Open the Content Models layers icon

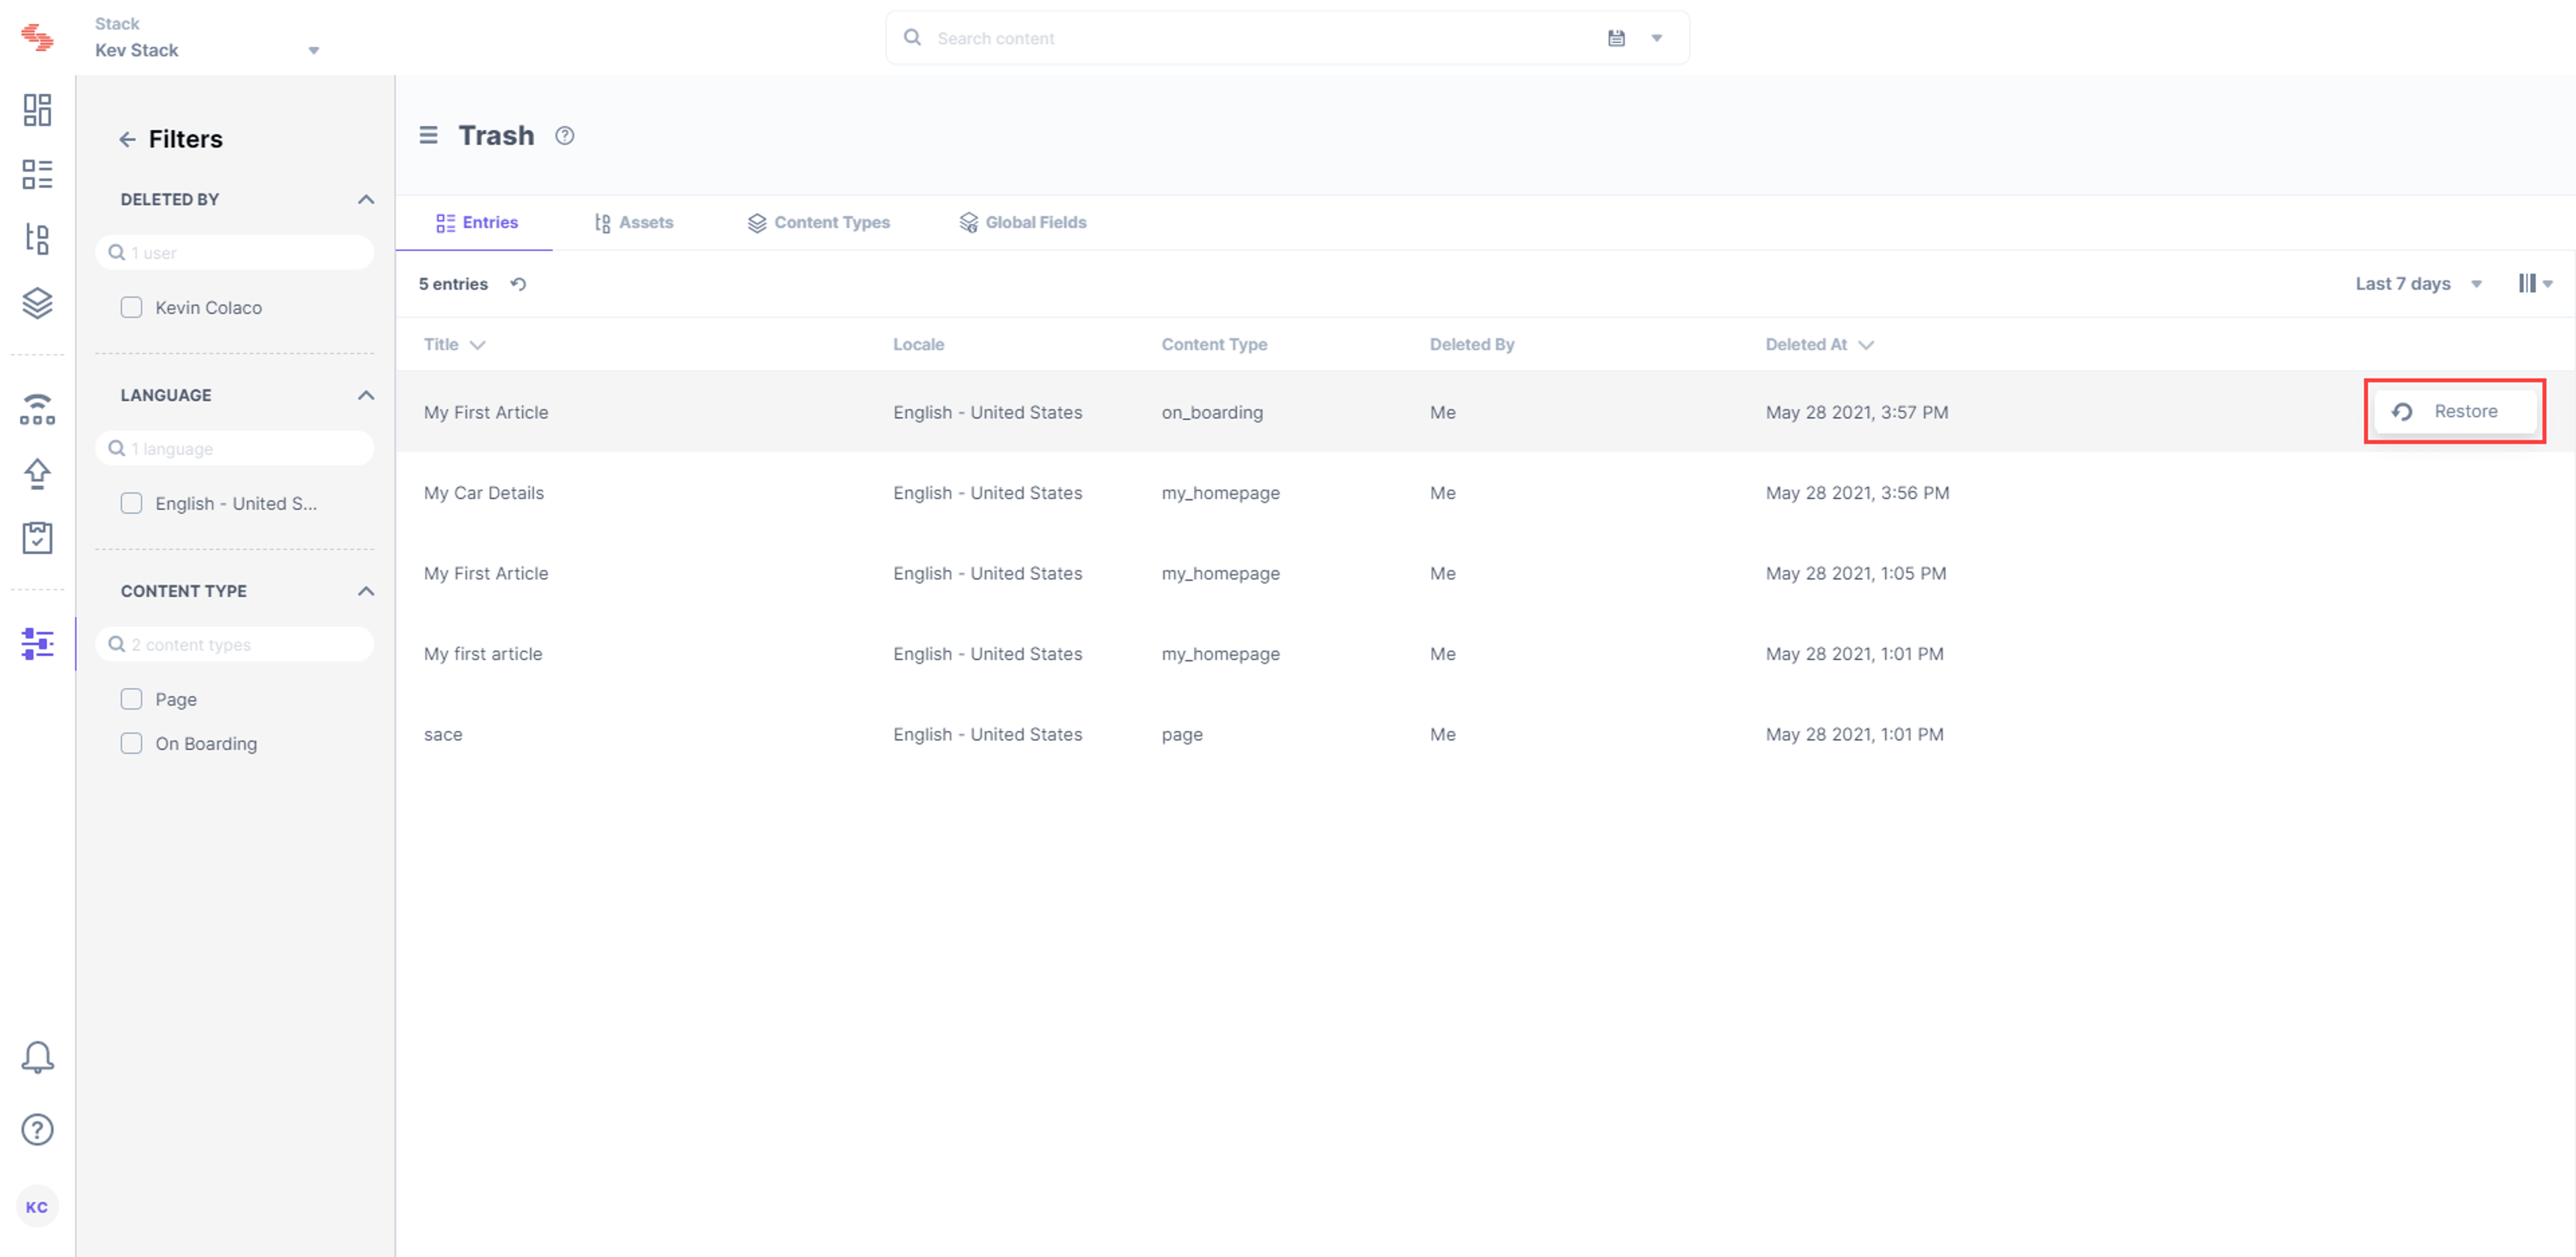(37, 303)
